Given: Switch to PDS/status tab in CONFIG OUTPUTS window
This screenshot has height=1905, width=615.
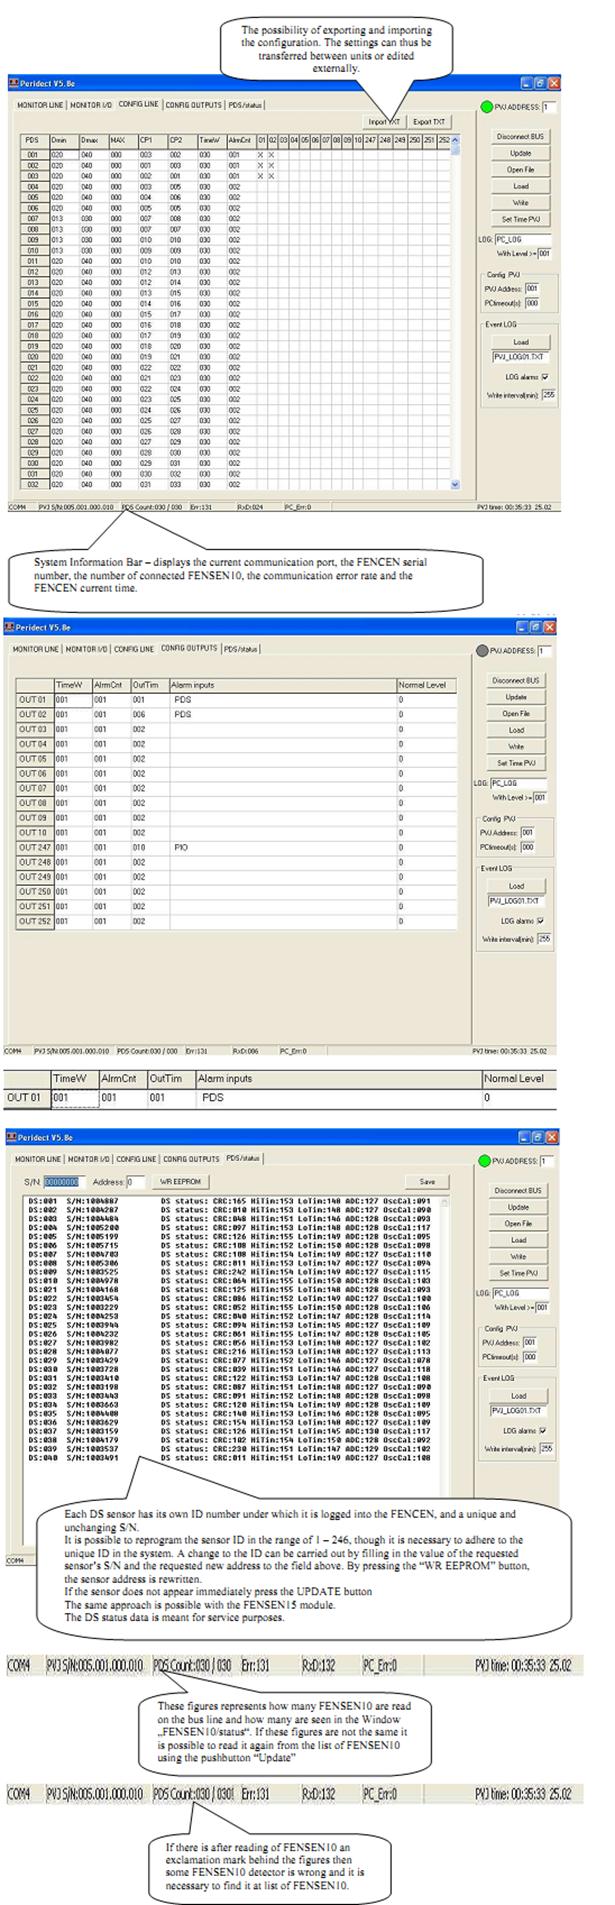Looking at the screenshot, I should point(240,649).
